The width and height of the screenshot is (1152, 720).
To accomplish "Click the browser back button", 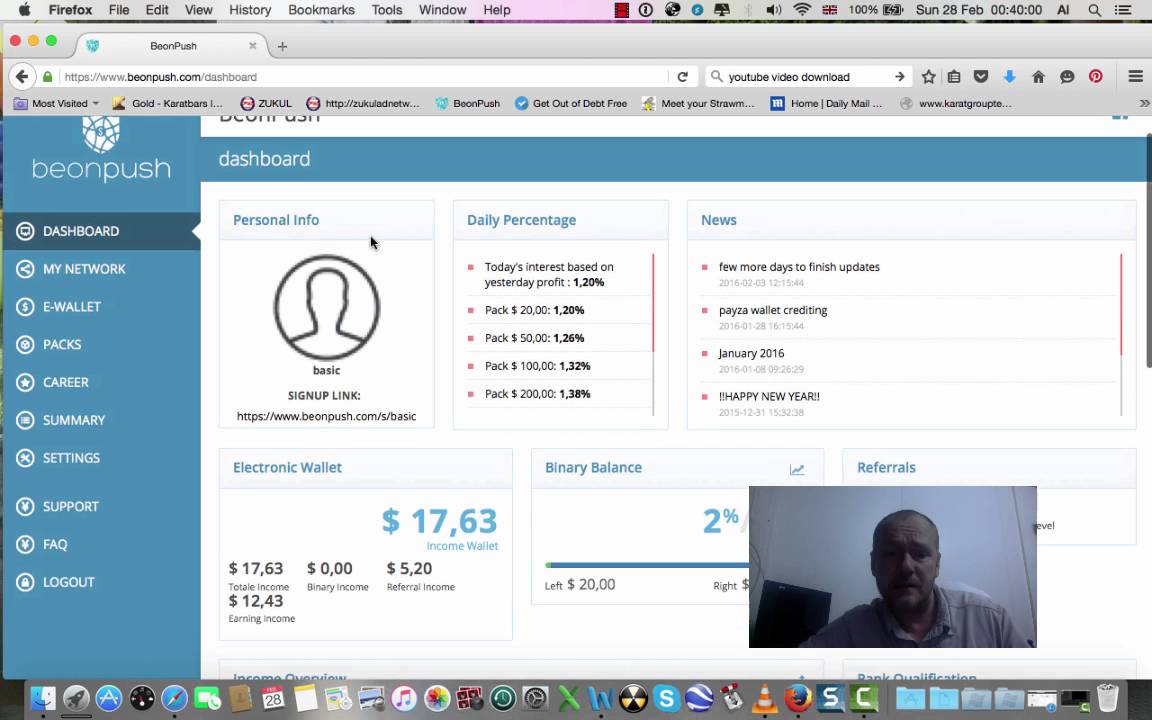I will 22,76.
